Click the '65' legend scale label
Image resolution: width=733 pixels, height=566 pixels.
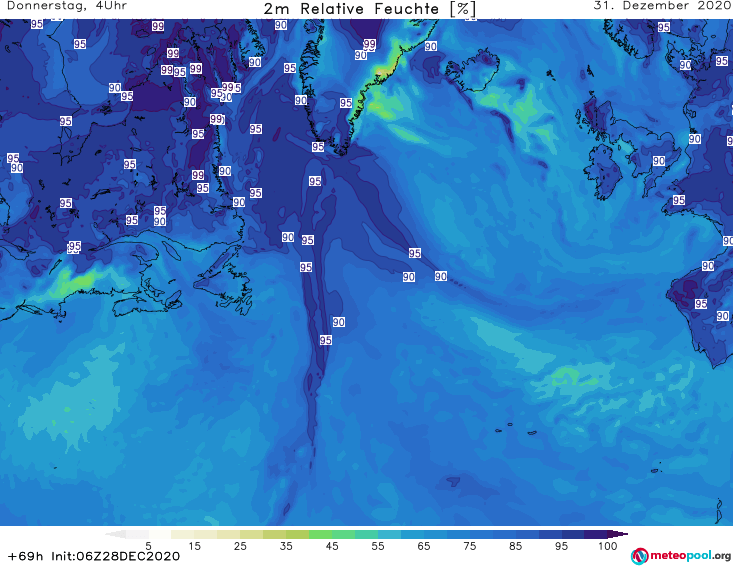424,546
